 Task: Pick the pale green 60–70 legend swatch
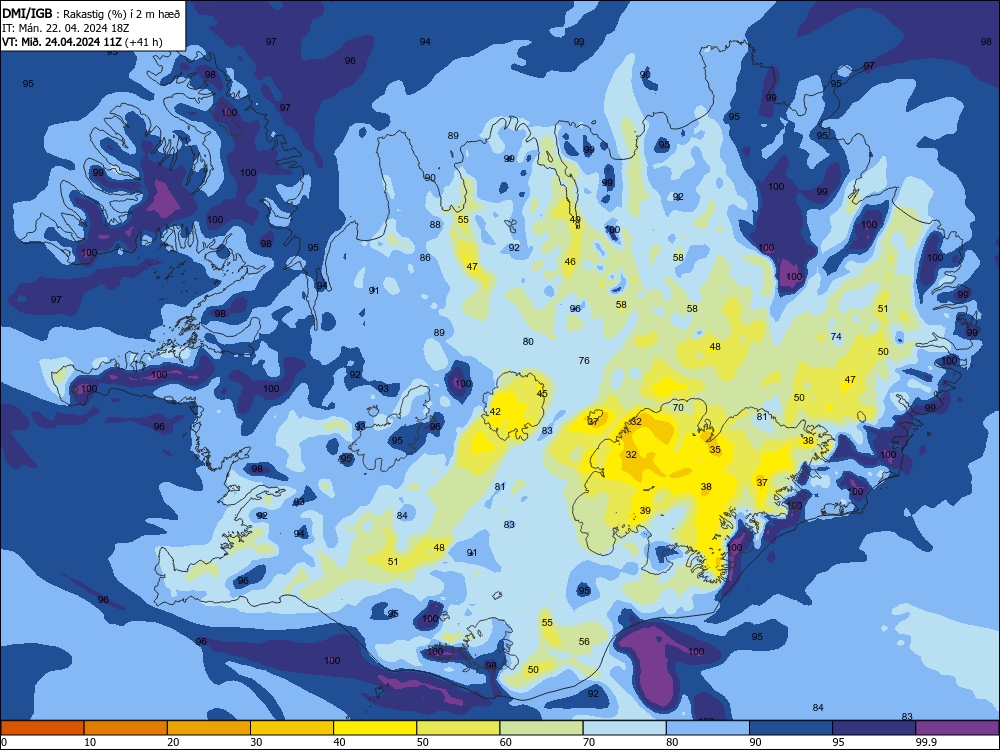pos(541,728)
